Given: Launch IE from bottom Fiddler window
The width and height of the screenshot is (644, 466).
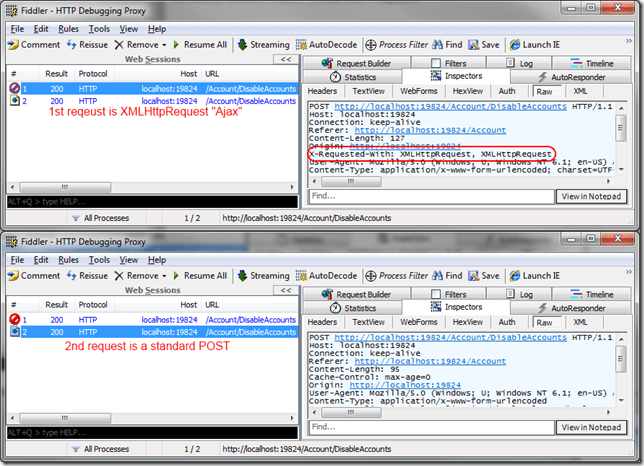Looking at the screenshot, I should [534, 276].
